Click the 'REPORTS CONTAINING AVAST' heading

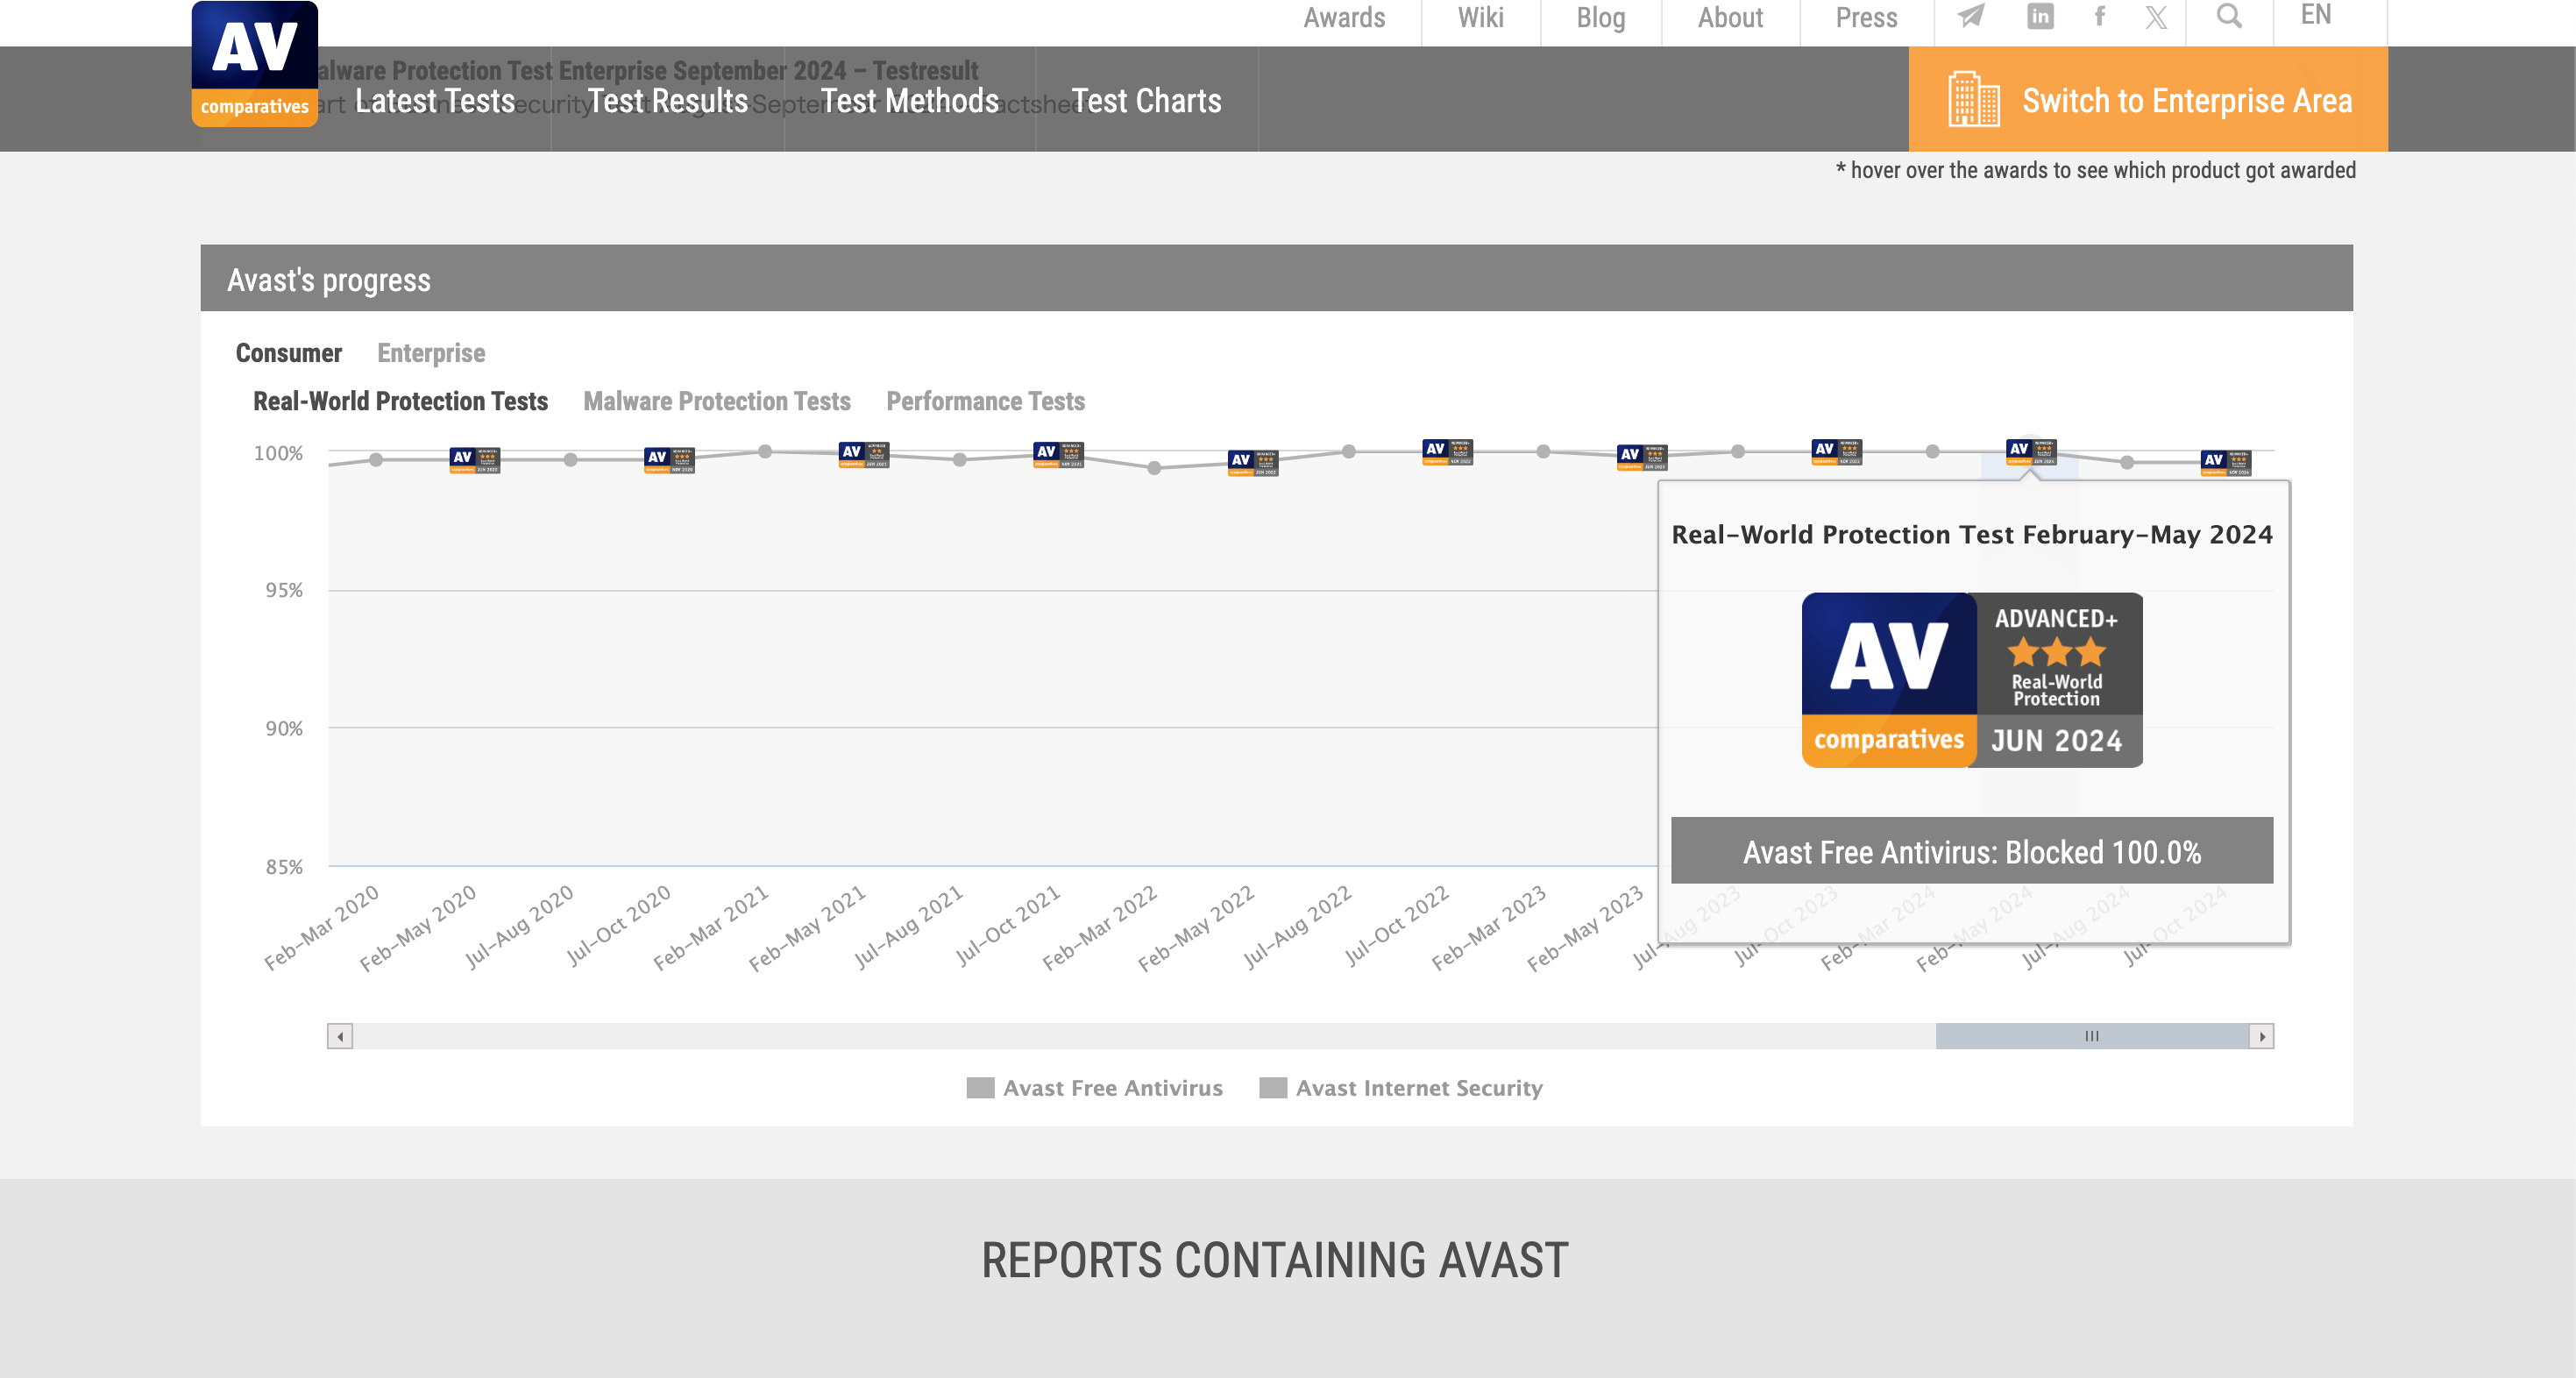tap(1275, 1260)
